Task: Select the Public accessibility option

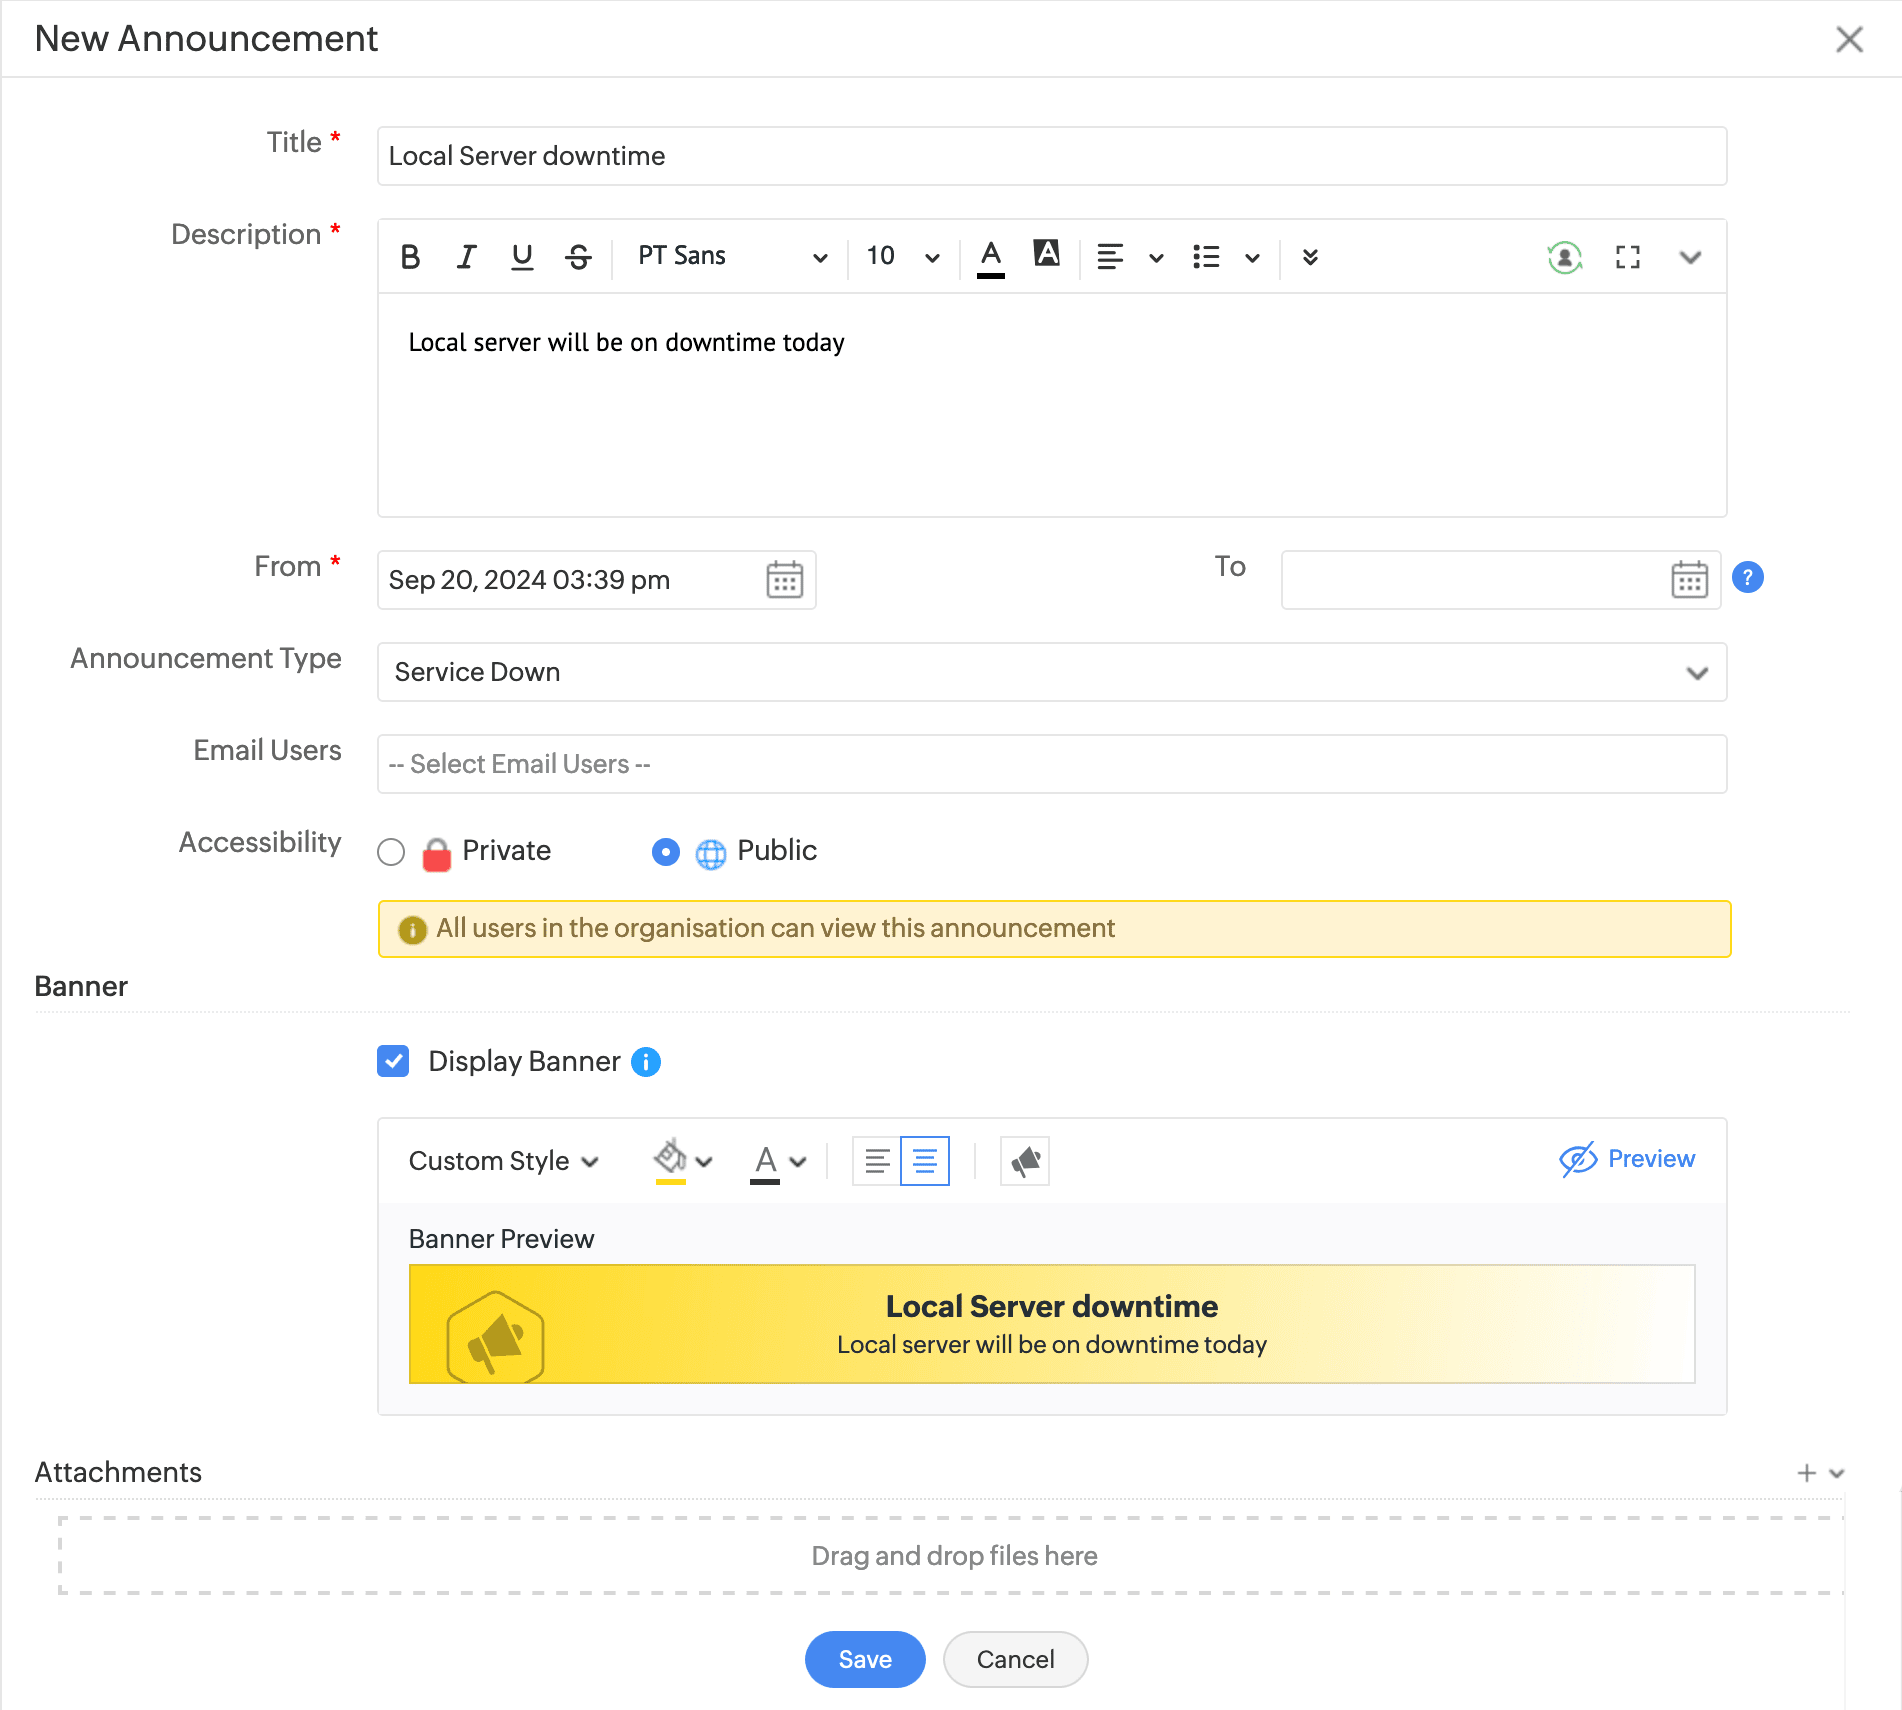Action: pyautogui.click(x=665, y=852)
